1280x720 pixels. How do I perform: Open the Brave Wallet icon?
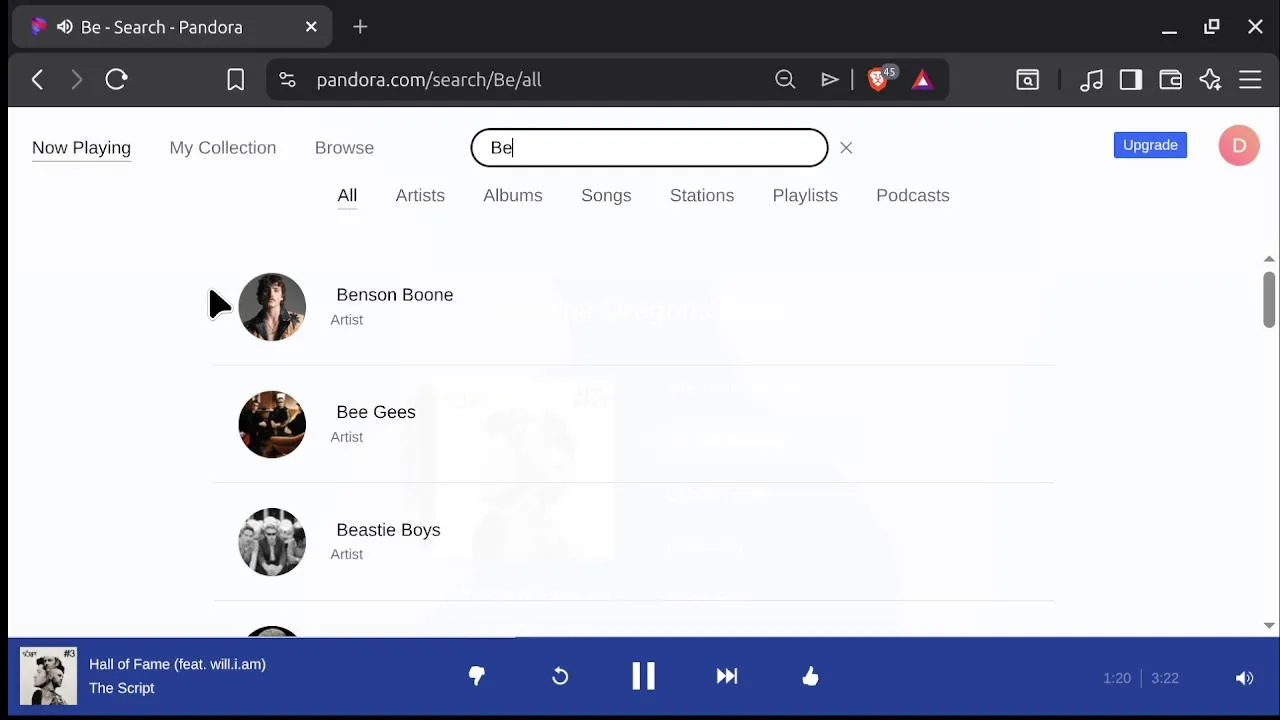[x=1171, y=80]
